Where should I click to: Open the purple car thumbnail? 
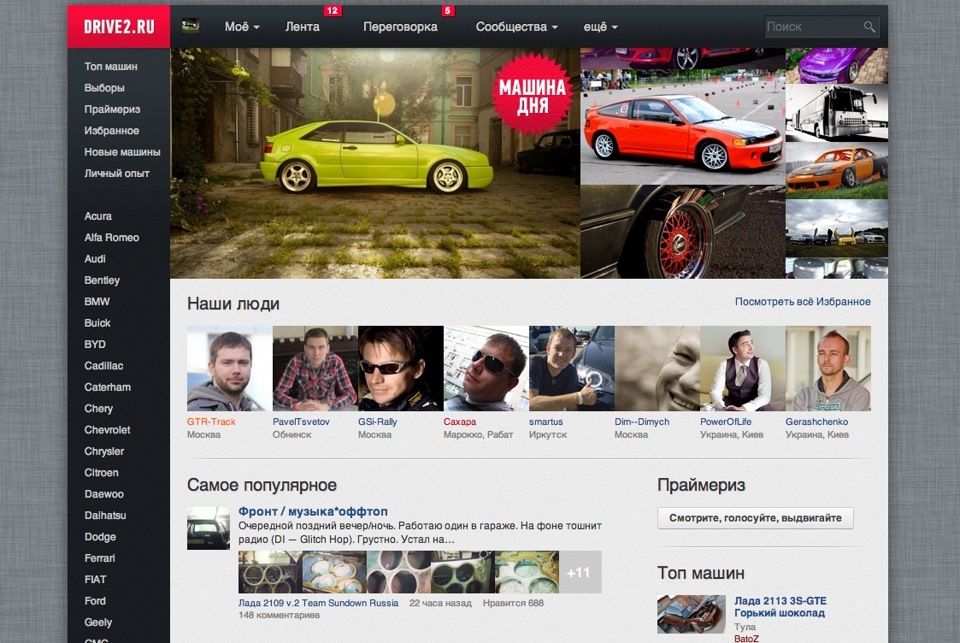point(836,66)
